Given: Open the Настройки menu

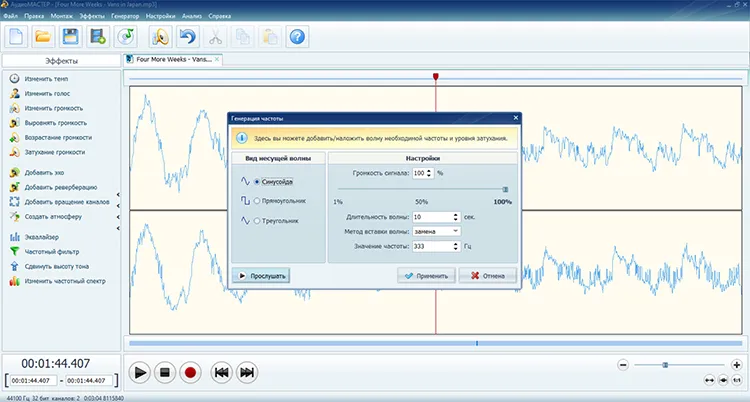Looking at the screenshot, I should tap(161, 16).
